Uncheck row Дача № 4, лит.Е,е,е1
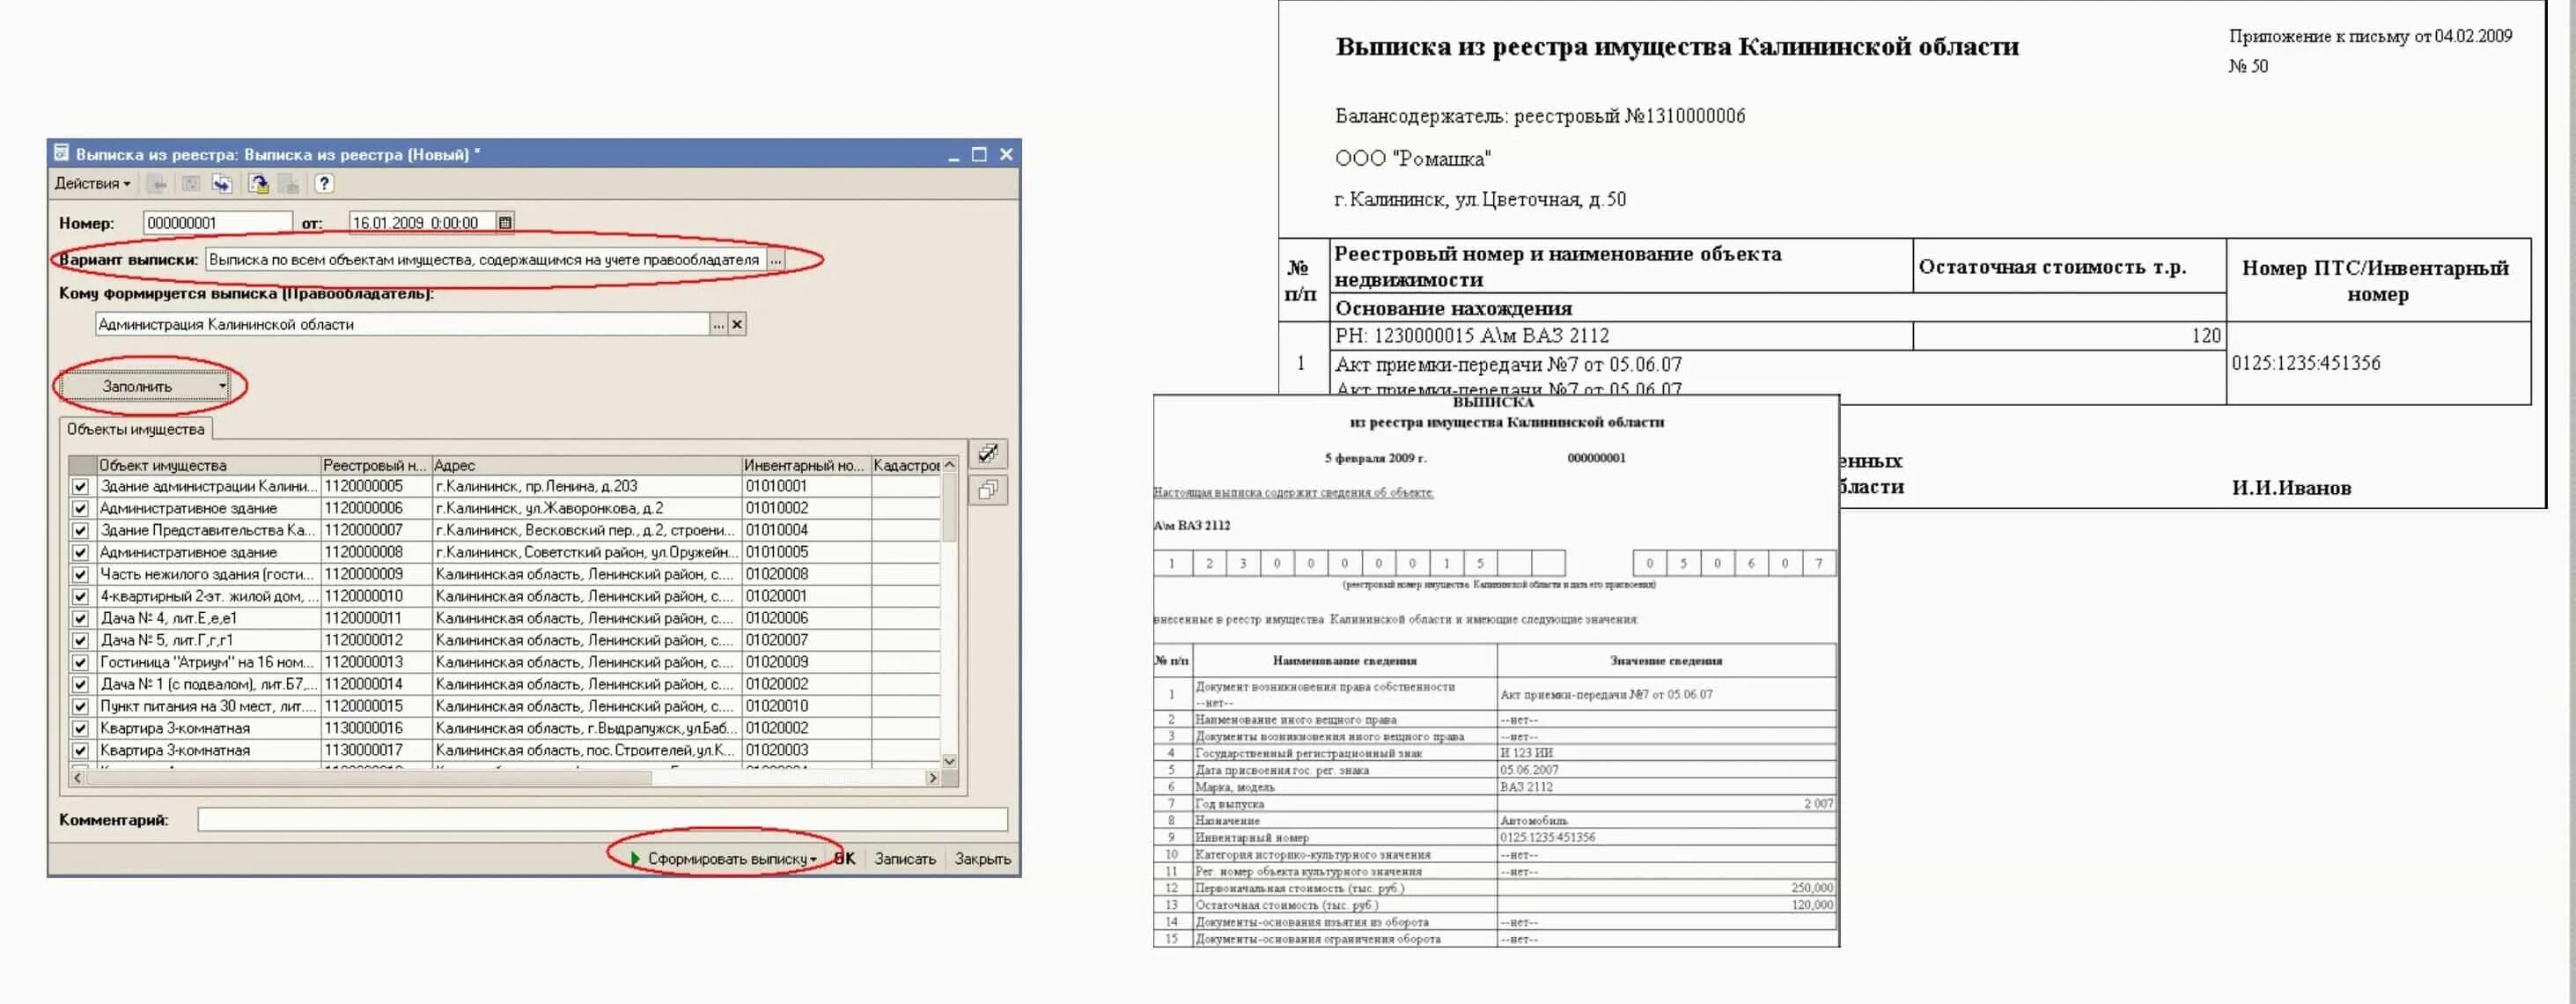 [80, 618]
